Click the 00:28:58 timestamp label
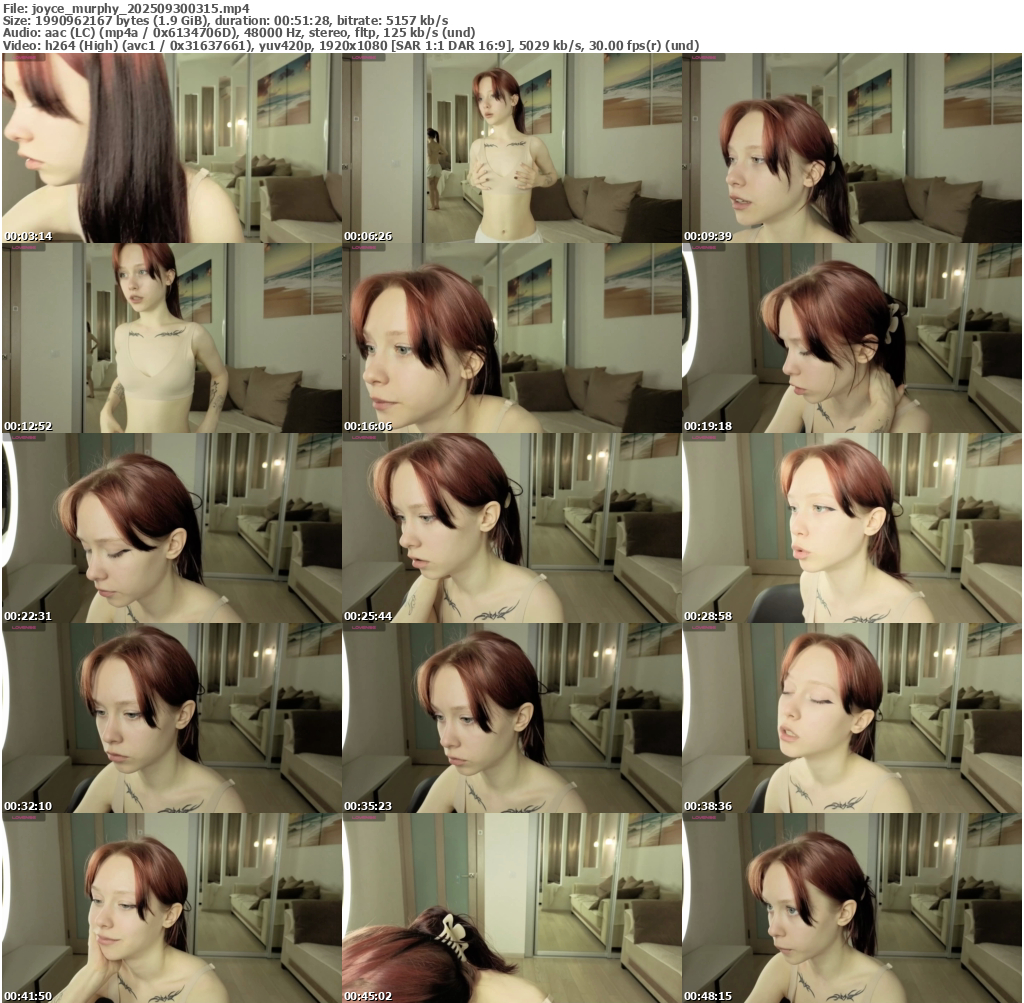The image size is (1024, 1003). click(708, 616)
